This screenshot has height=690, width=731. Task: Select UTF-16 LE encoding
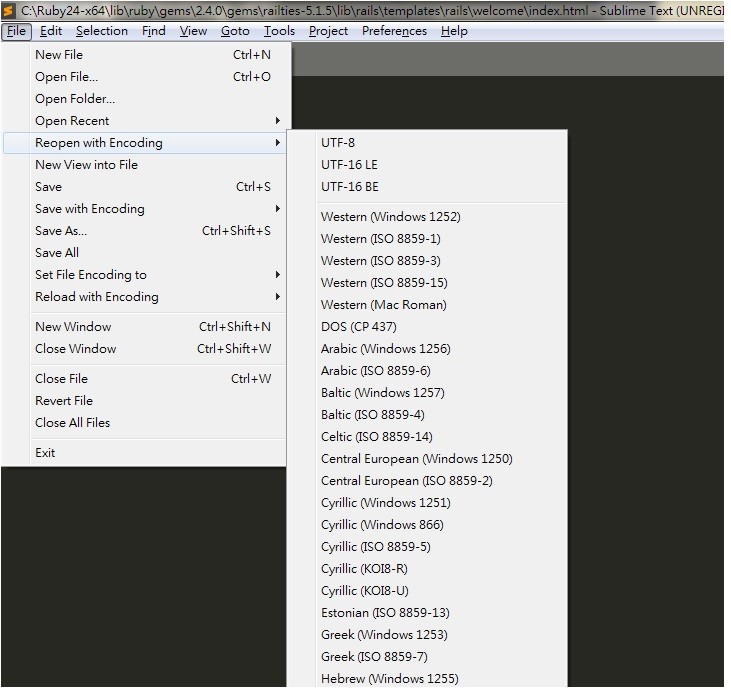click(428, 165)
